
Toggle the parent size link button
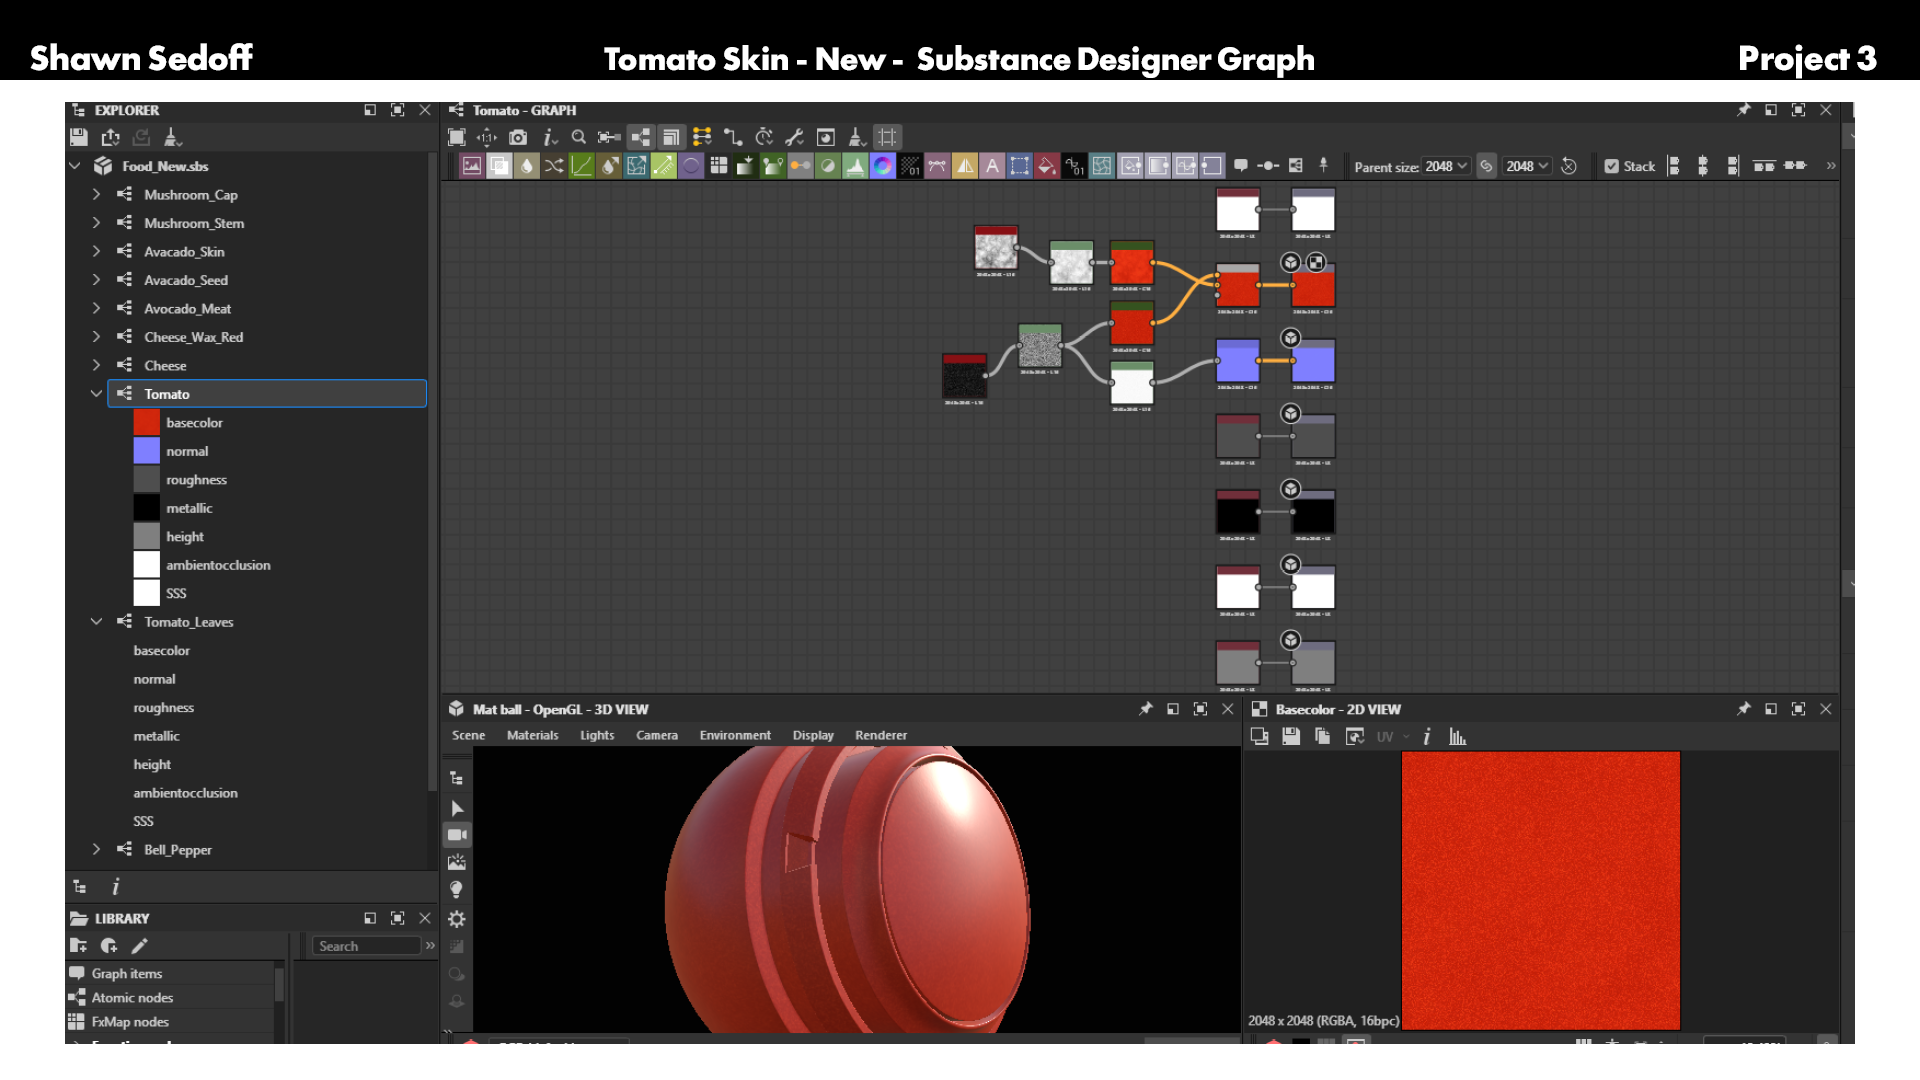[1486, 166]
